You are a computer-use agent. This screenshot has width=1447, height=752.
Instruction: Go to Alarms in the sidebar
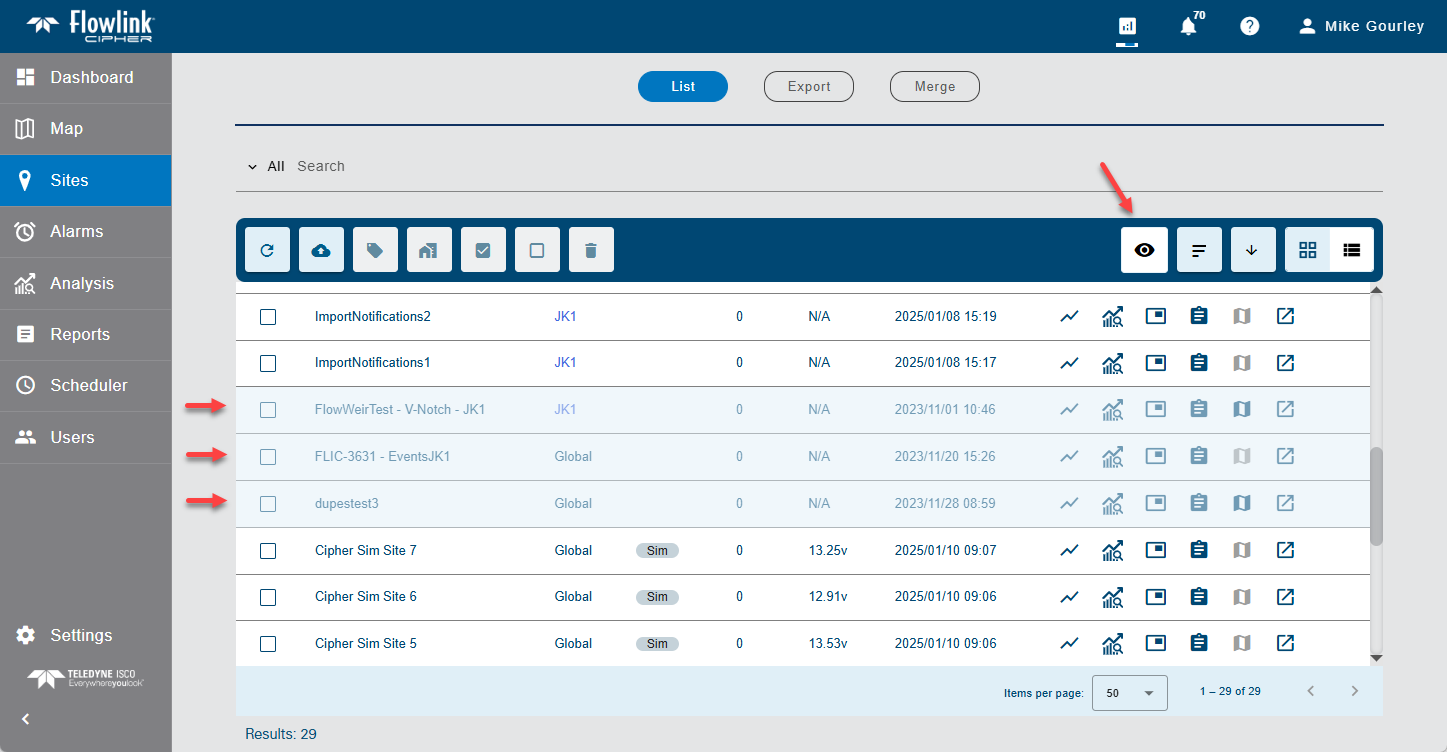(x=76, y=232)
